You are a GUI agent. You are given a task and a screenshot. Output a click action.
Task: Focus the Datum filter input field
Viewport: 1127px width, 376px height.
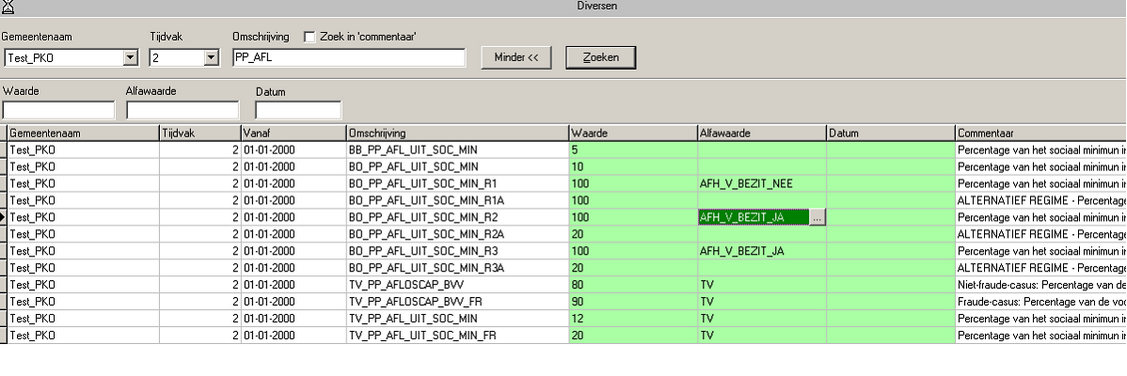coord(298,110)
